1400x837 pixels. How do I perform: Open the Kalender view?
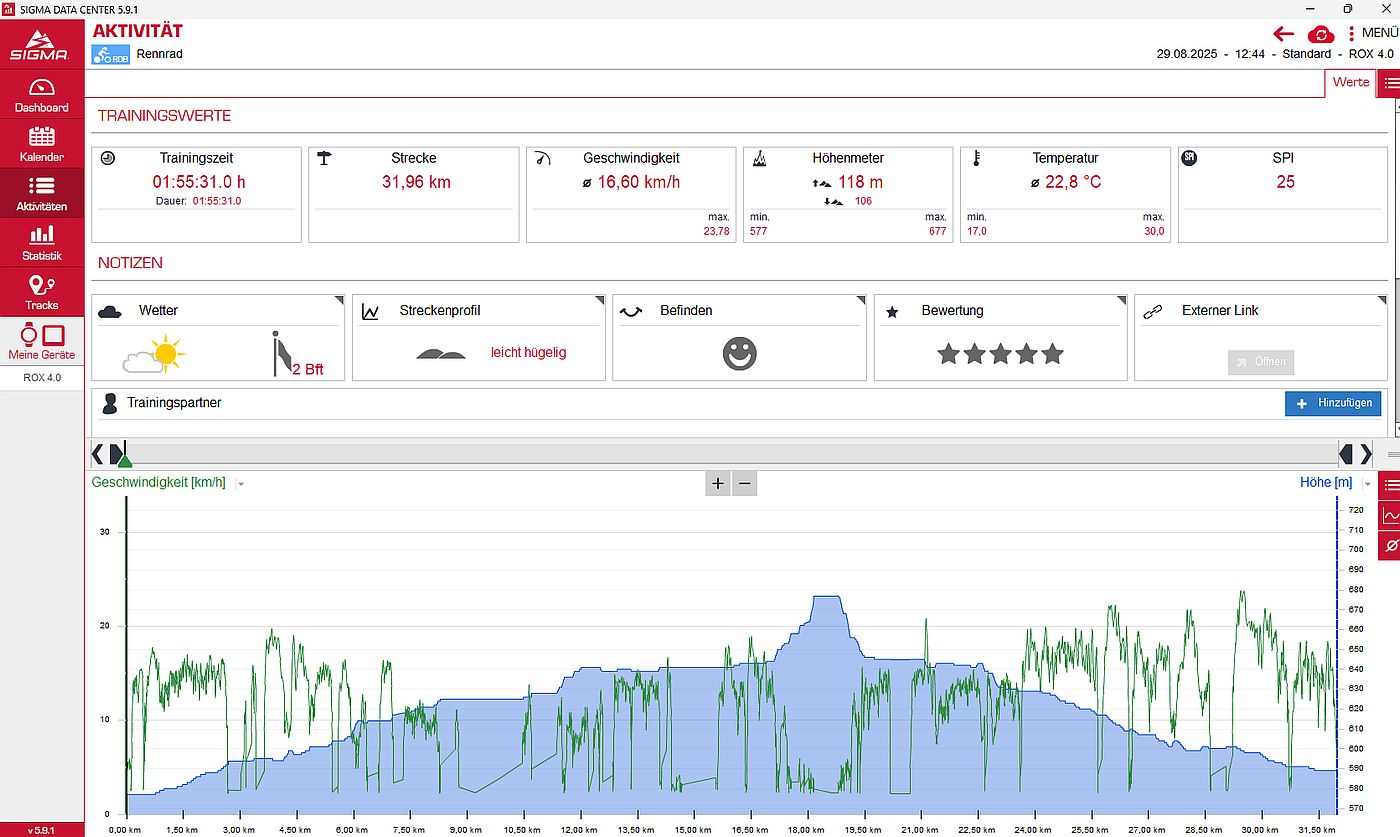(x=42, y=144)
